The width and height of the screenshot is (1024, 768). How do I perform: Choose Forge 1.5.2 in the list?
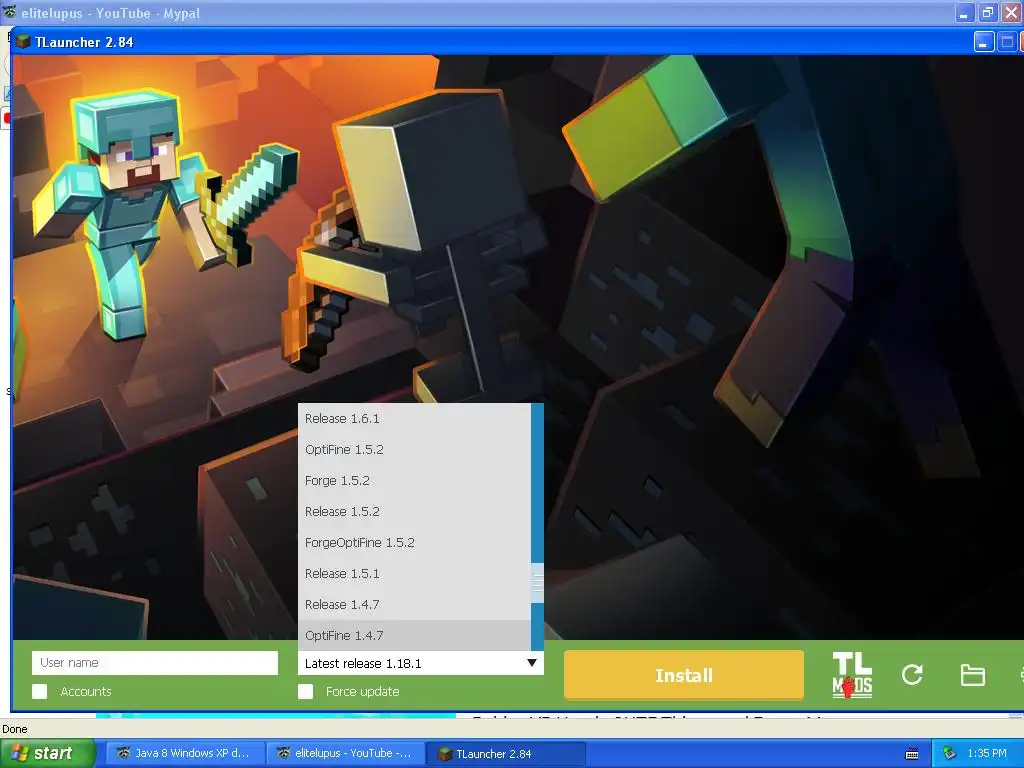pos(414,481)
